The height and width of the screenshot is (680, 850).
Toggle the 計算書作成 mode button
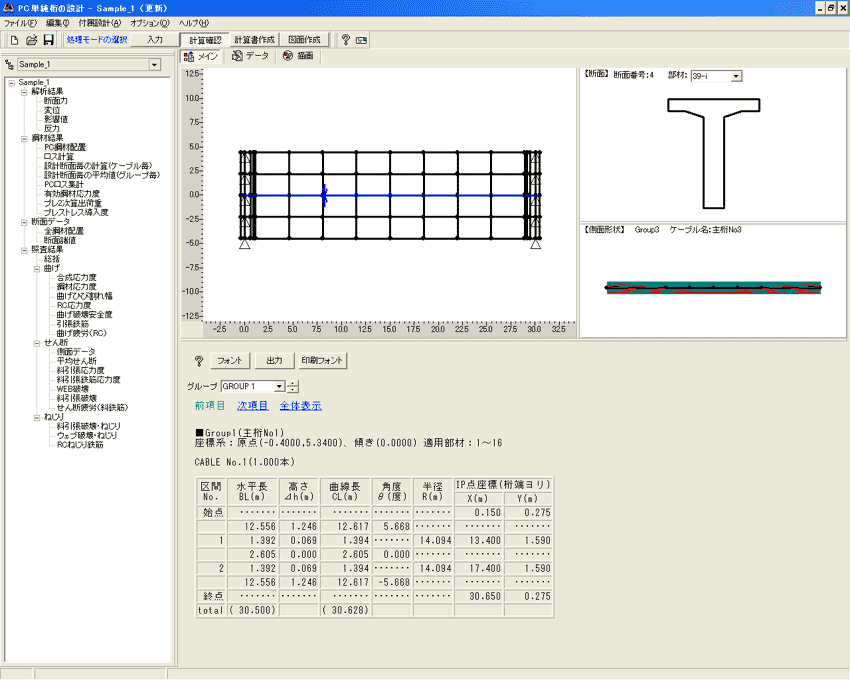[x=254, y=40]
